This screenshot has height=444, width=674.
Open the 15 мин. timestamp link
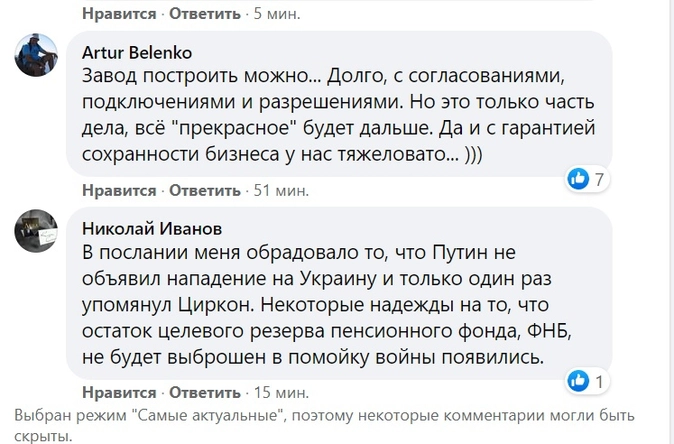coord(281,392)
